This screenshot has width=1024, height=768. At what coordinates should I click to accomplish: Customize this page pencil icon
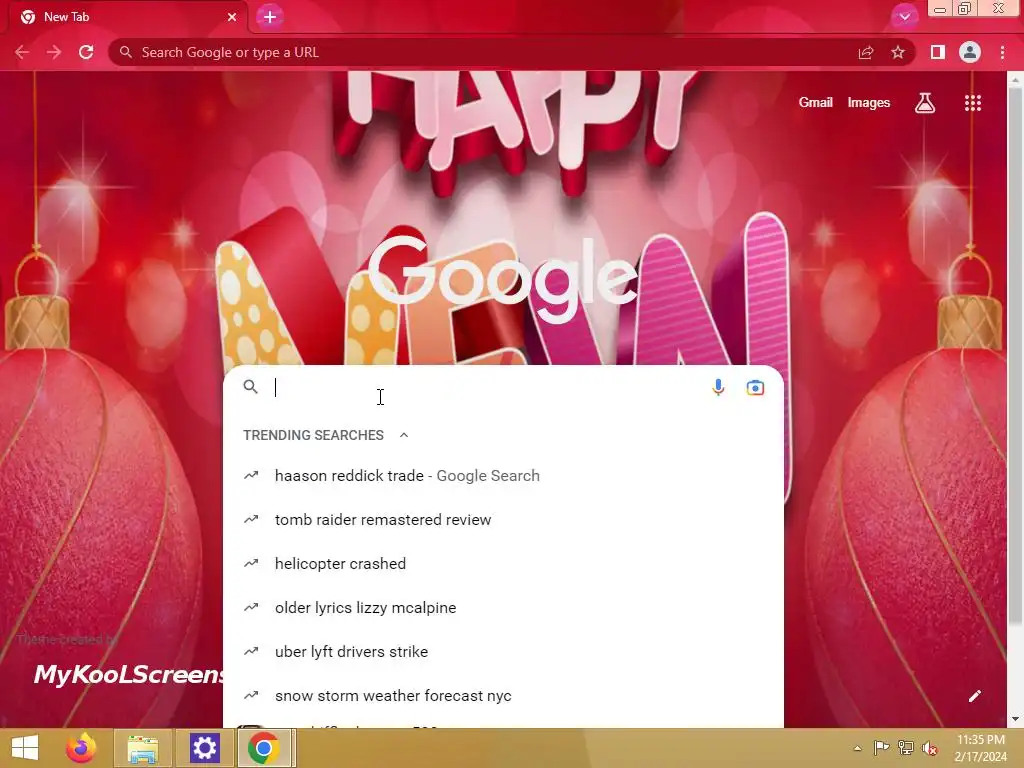click(974, 696)
